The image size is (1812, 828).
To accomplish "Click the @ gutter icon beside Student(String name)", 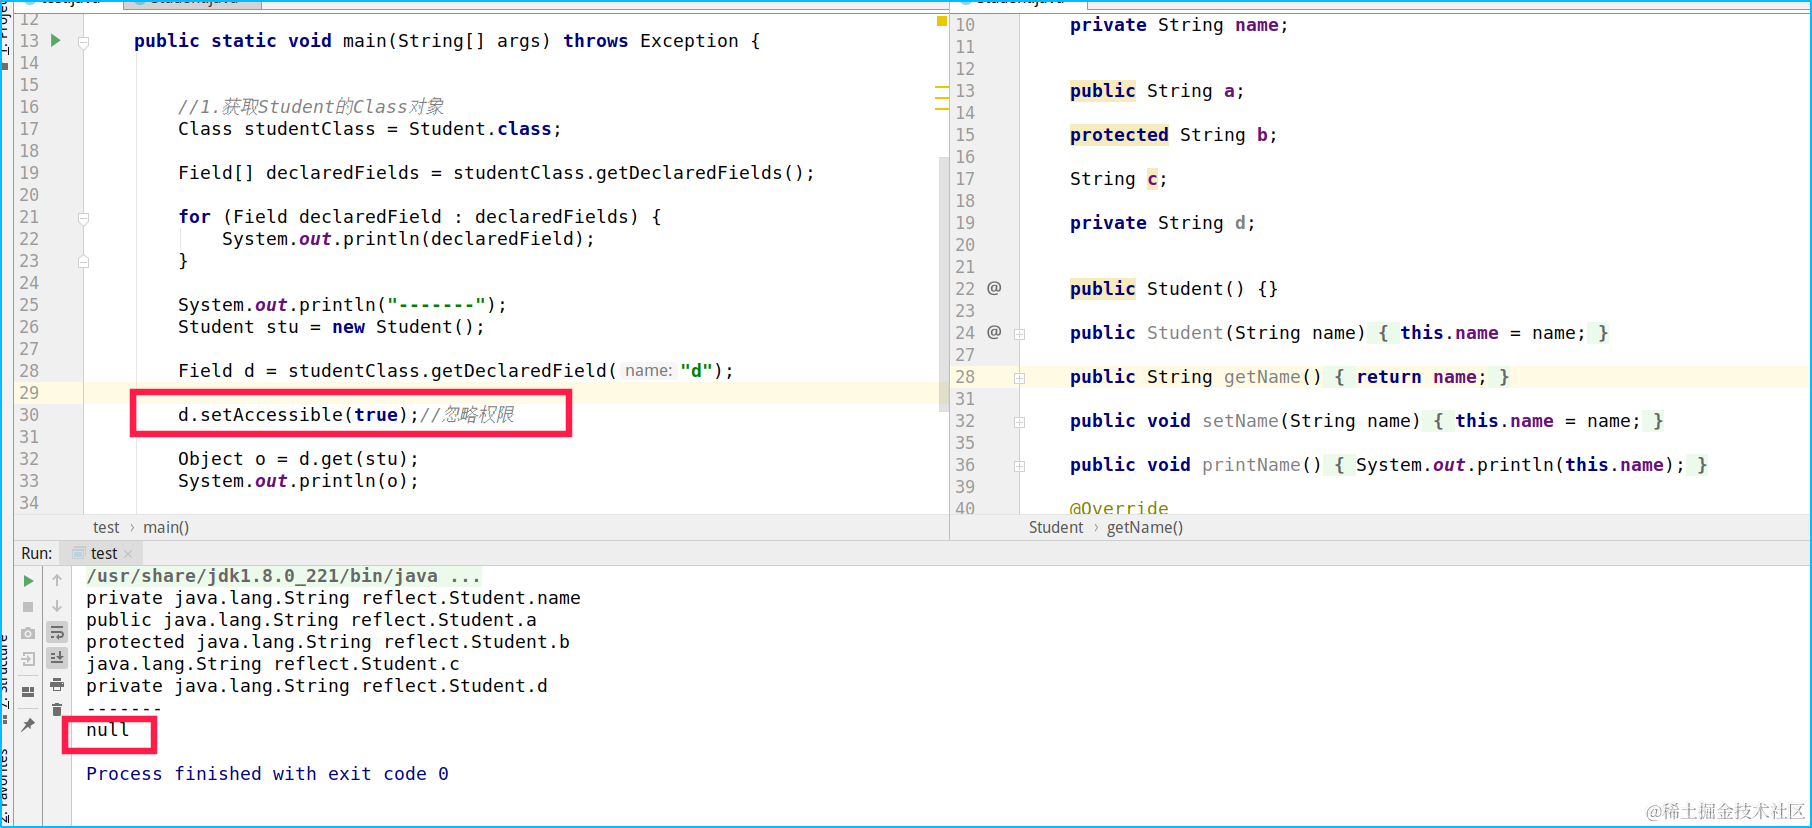I will [x=994, y=332].
